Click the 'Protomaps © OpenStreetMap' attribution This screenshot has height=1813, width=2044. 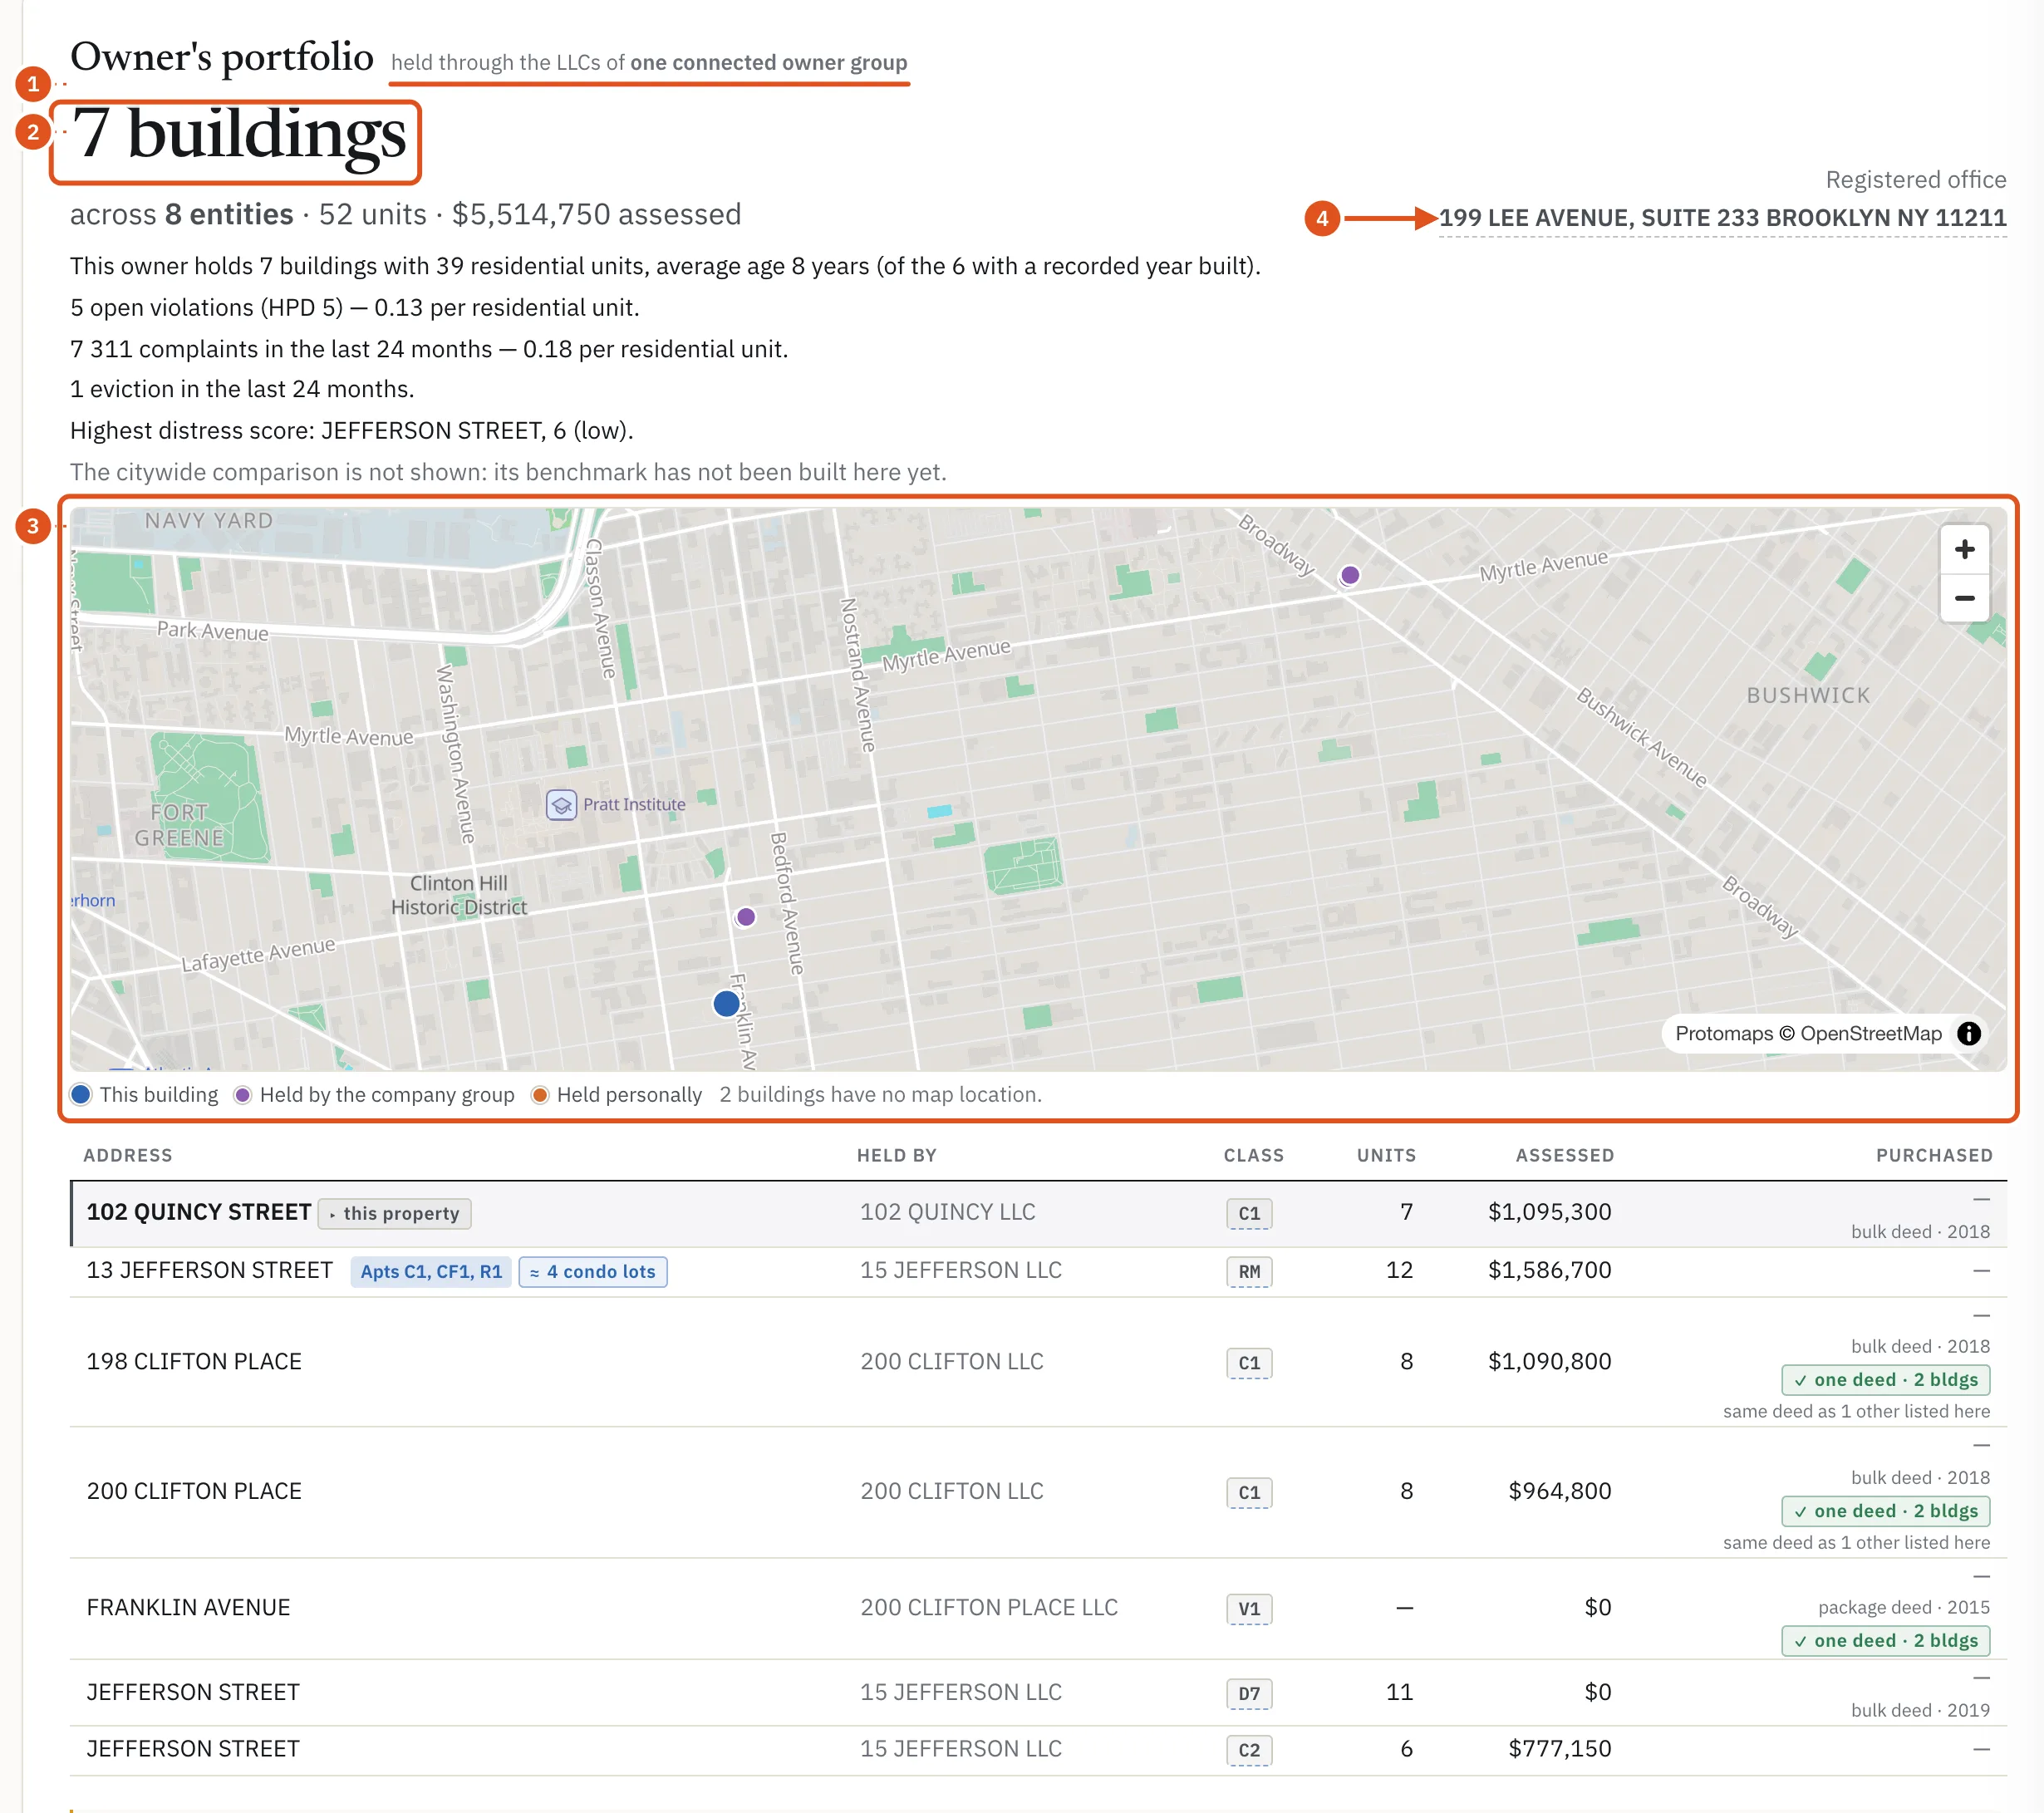point(1808,1033)
